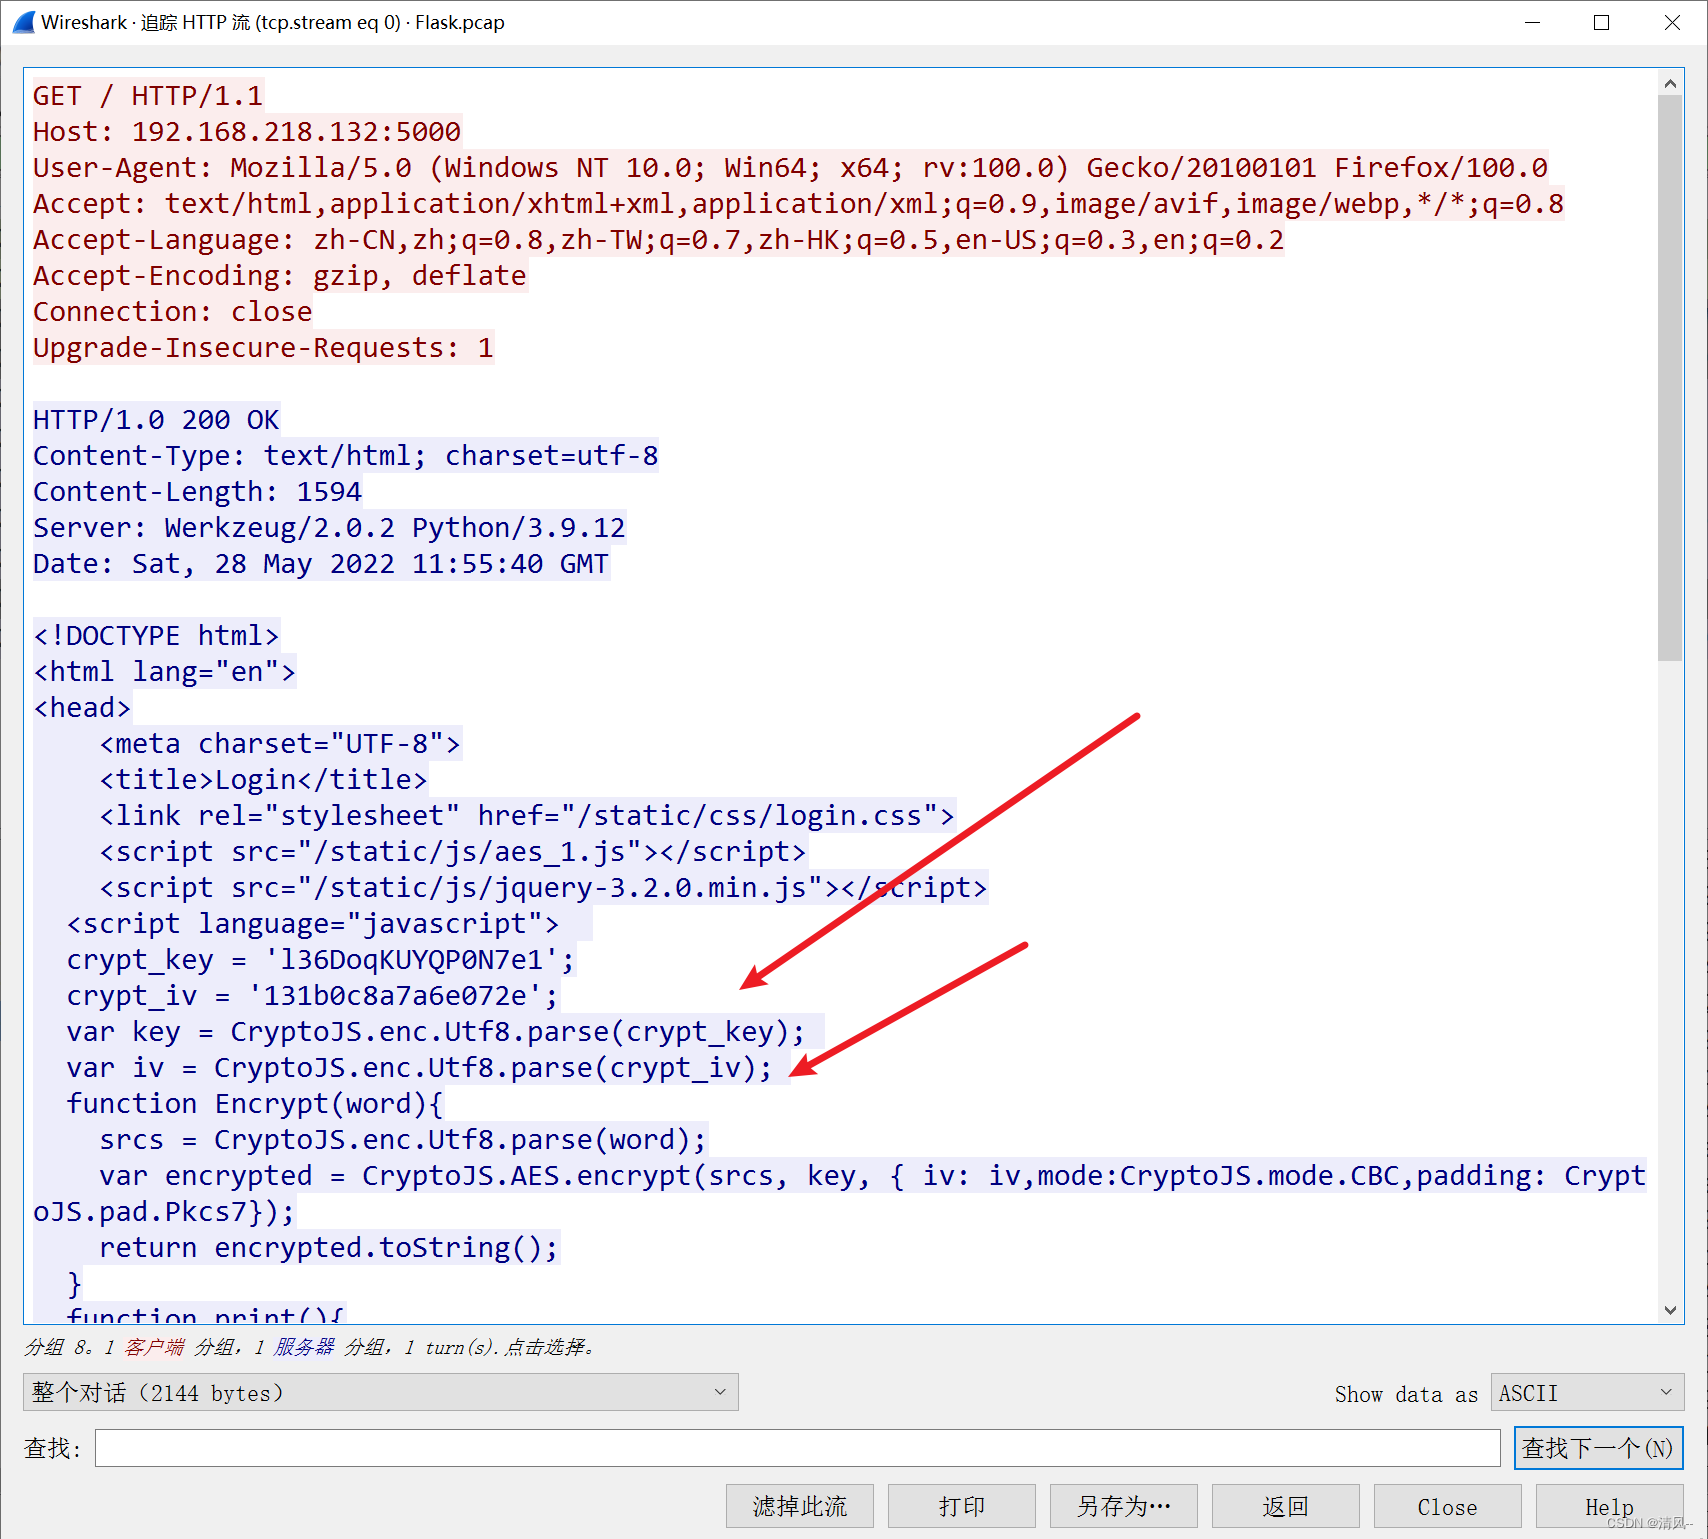The width and height of the screenshot is (1708, 1539).
Task: Click the Server: Werkzeug/2.0.2 line
Action: [x=329, y=528]
